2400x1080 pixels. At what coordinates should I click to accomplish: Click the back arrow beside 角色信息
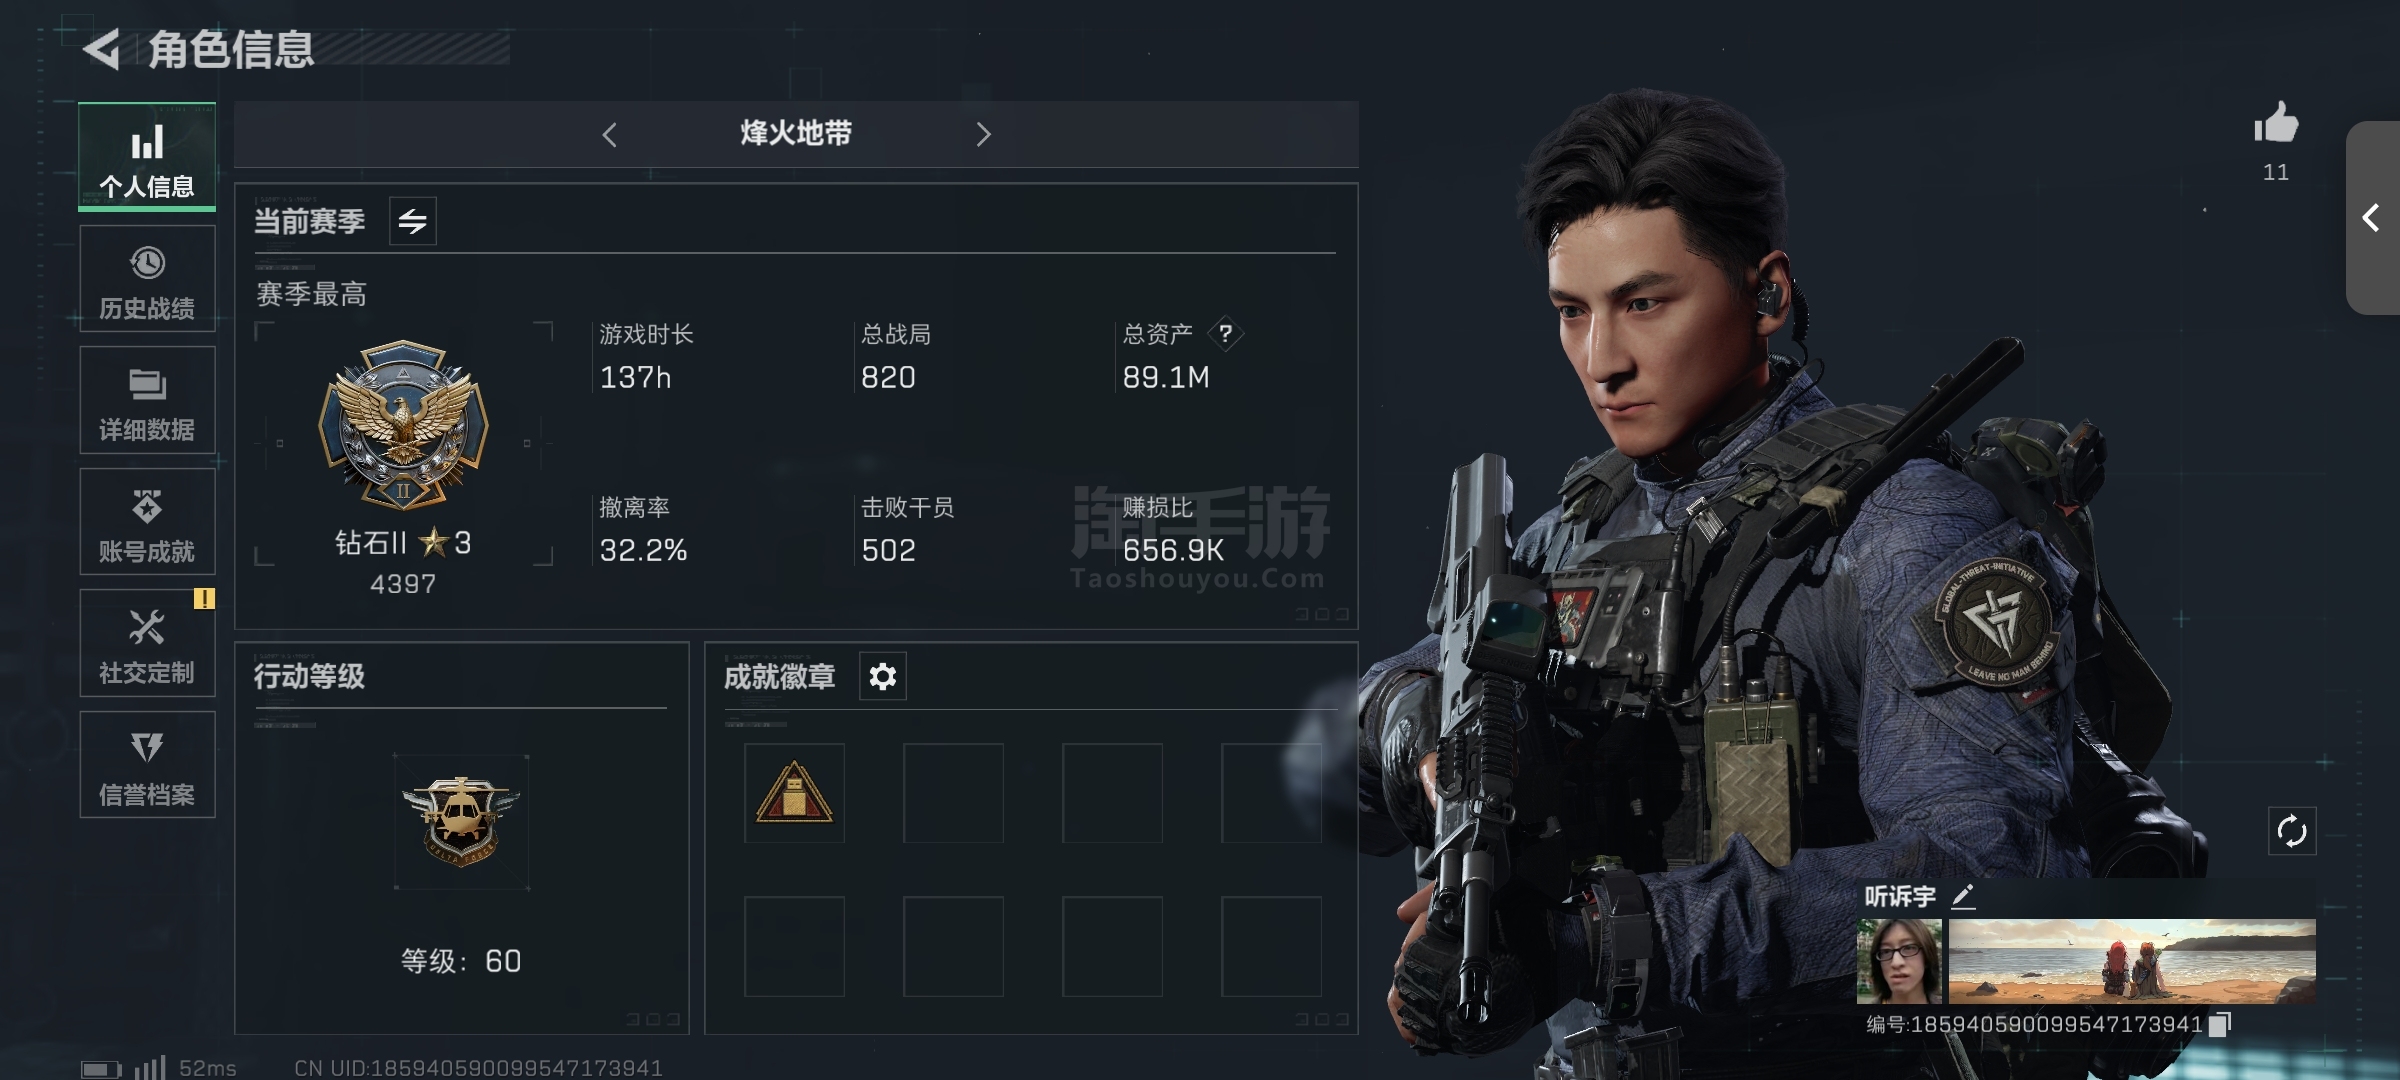(102, 49)
